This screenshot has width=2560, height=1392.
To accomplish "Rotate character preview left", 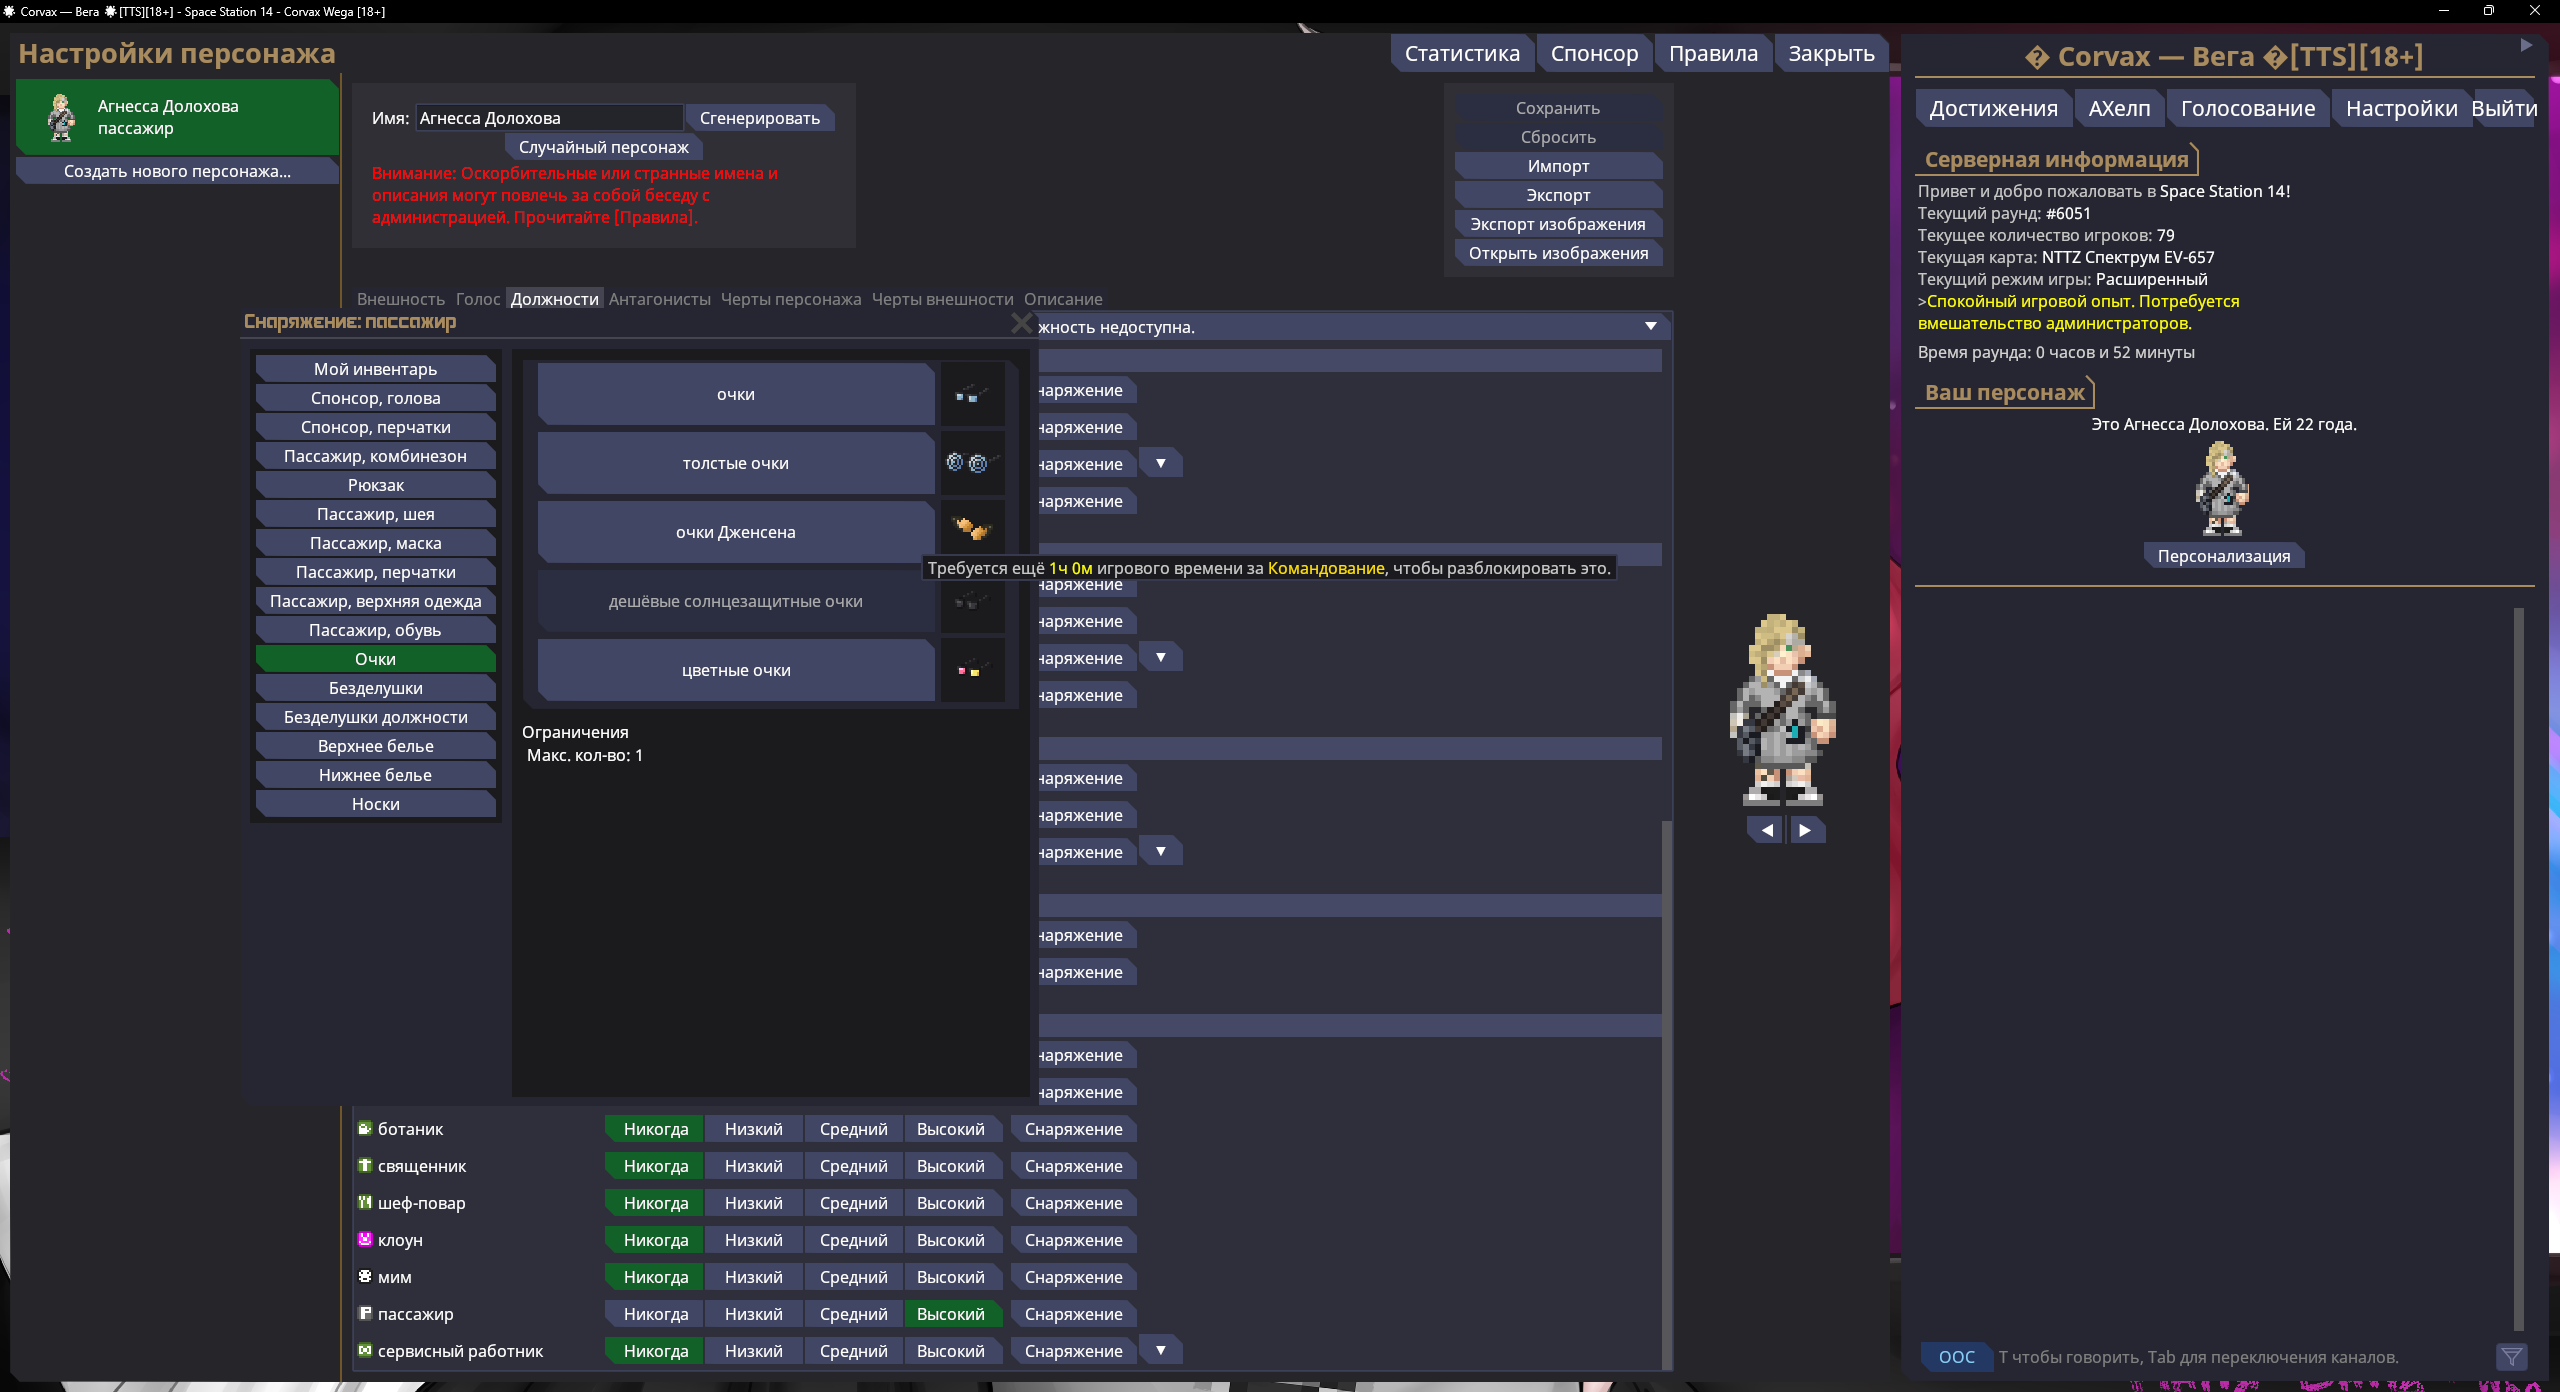I will click(1767, 830).
